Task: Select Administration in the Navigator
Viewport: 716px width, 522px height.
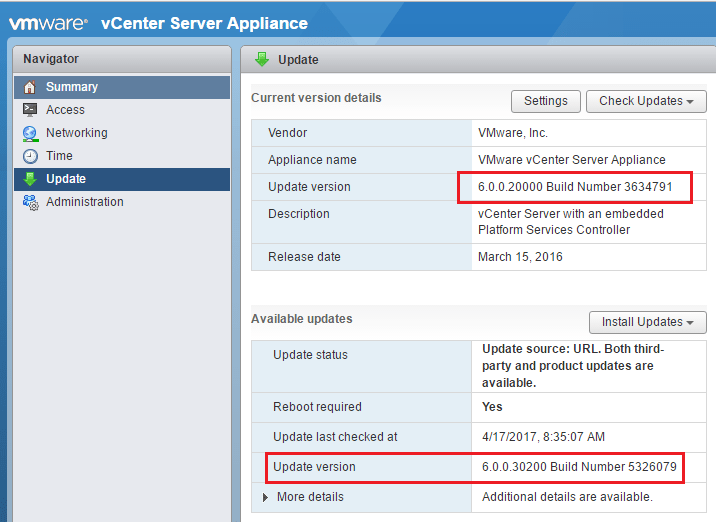Action: click(85, 202)
